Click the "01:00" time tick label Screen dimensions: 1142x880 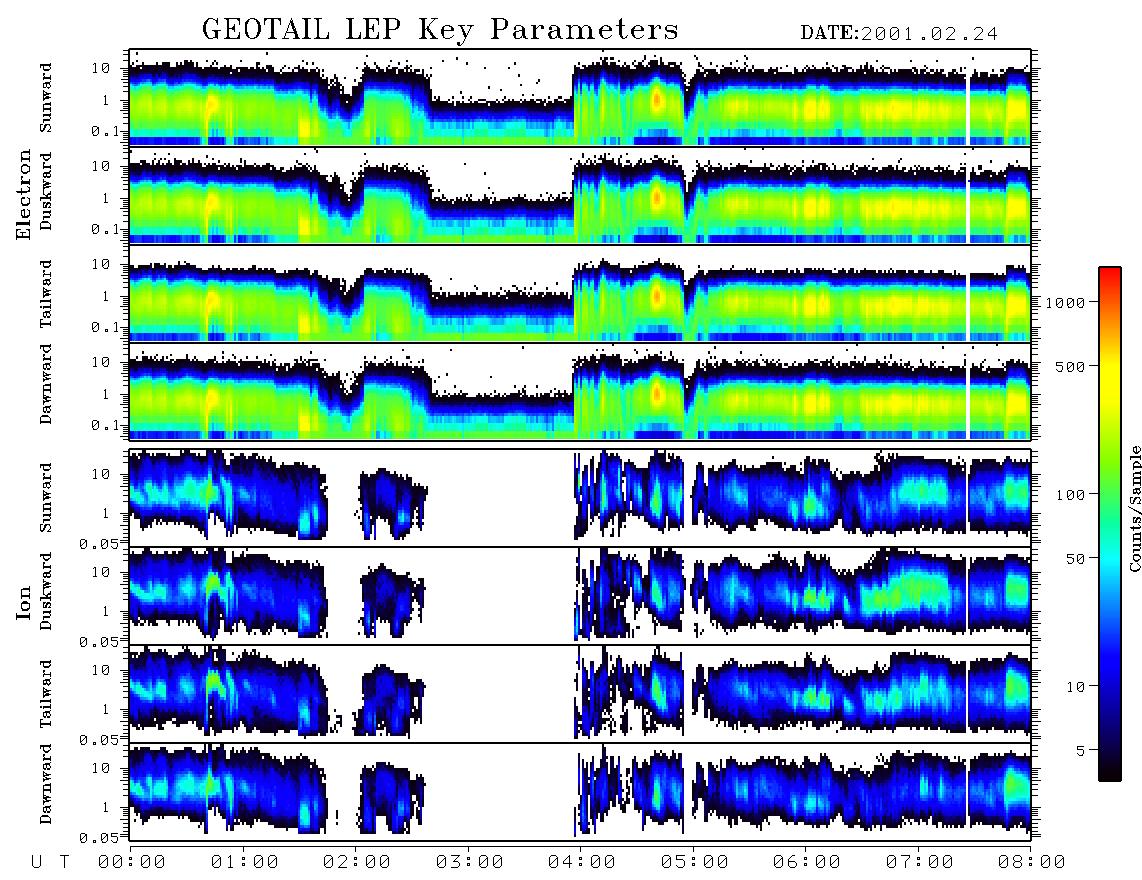pos(245,862)
